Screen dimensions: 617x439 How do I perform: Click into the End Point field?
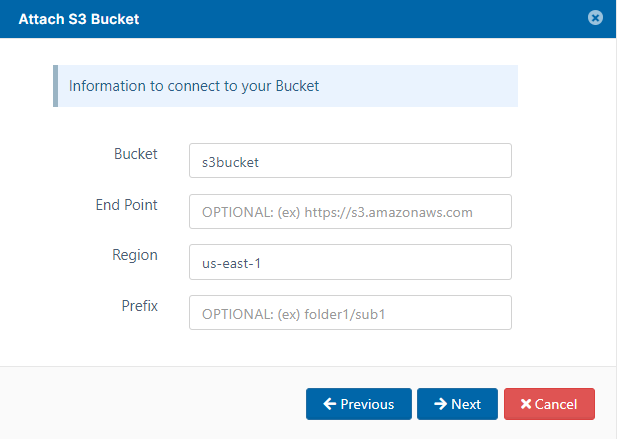[350, 212]
